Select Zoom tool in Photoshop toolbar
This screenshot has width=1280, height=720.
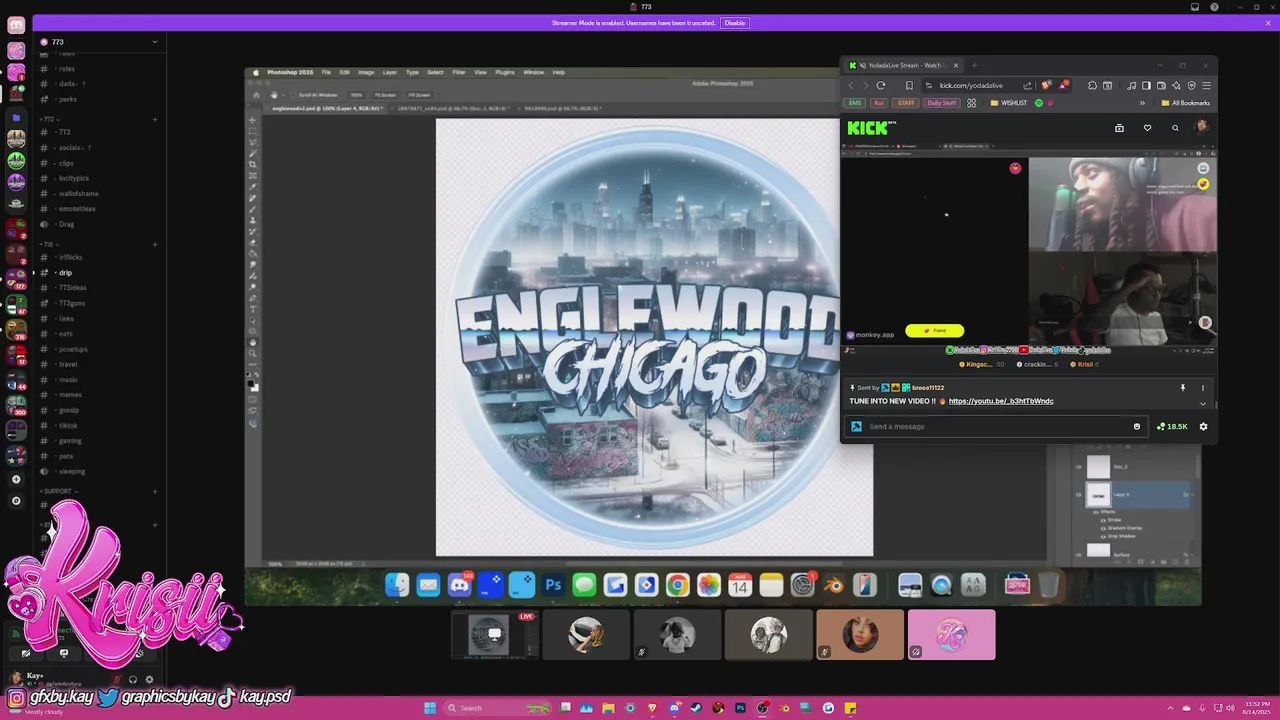click(x=252, y=353)
